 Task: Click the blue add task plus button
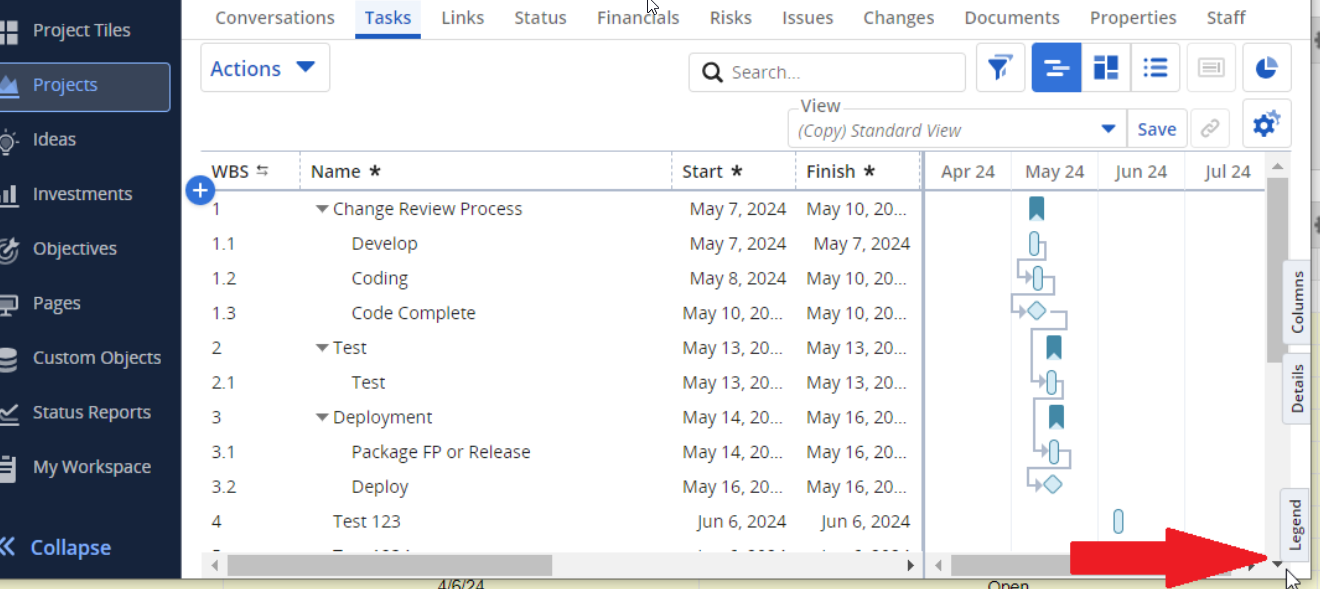[200, 190]
